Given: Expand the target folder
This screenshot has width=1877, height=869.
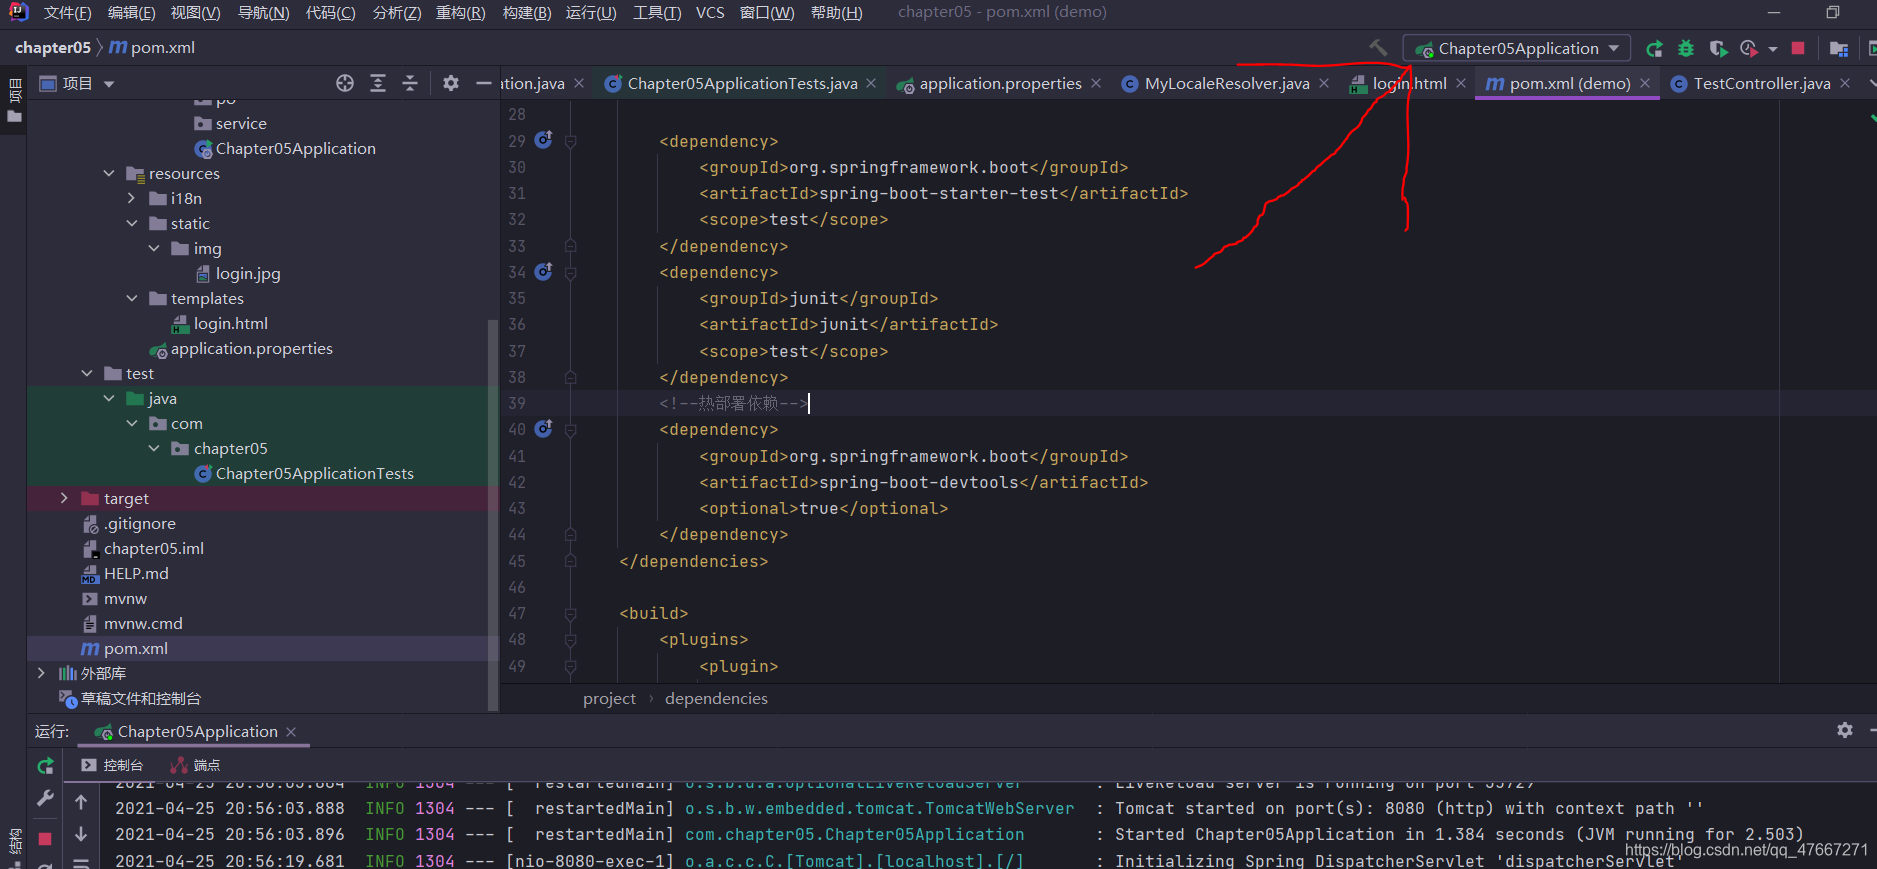Looking at the screenshot, I should click(64, 498).
